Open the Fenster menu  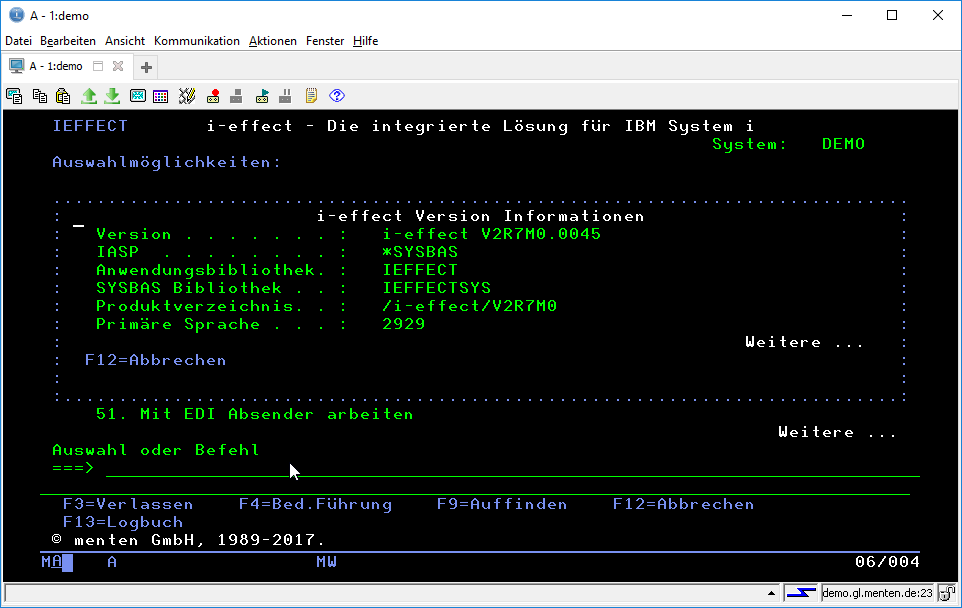point(325,41)
